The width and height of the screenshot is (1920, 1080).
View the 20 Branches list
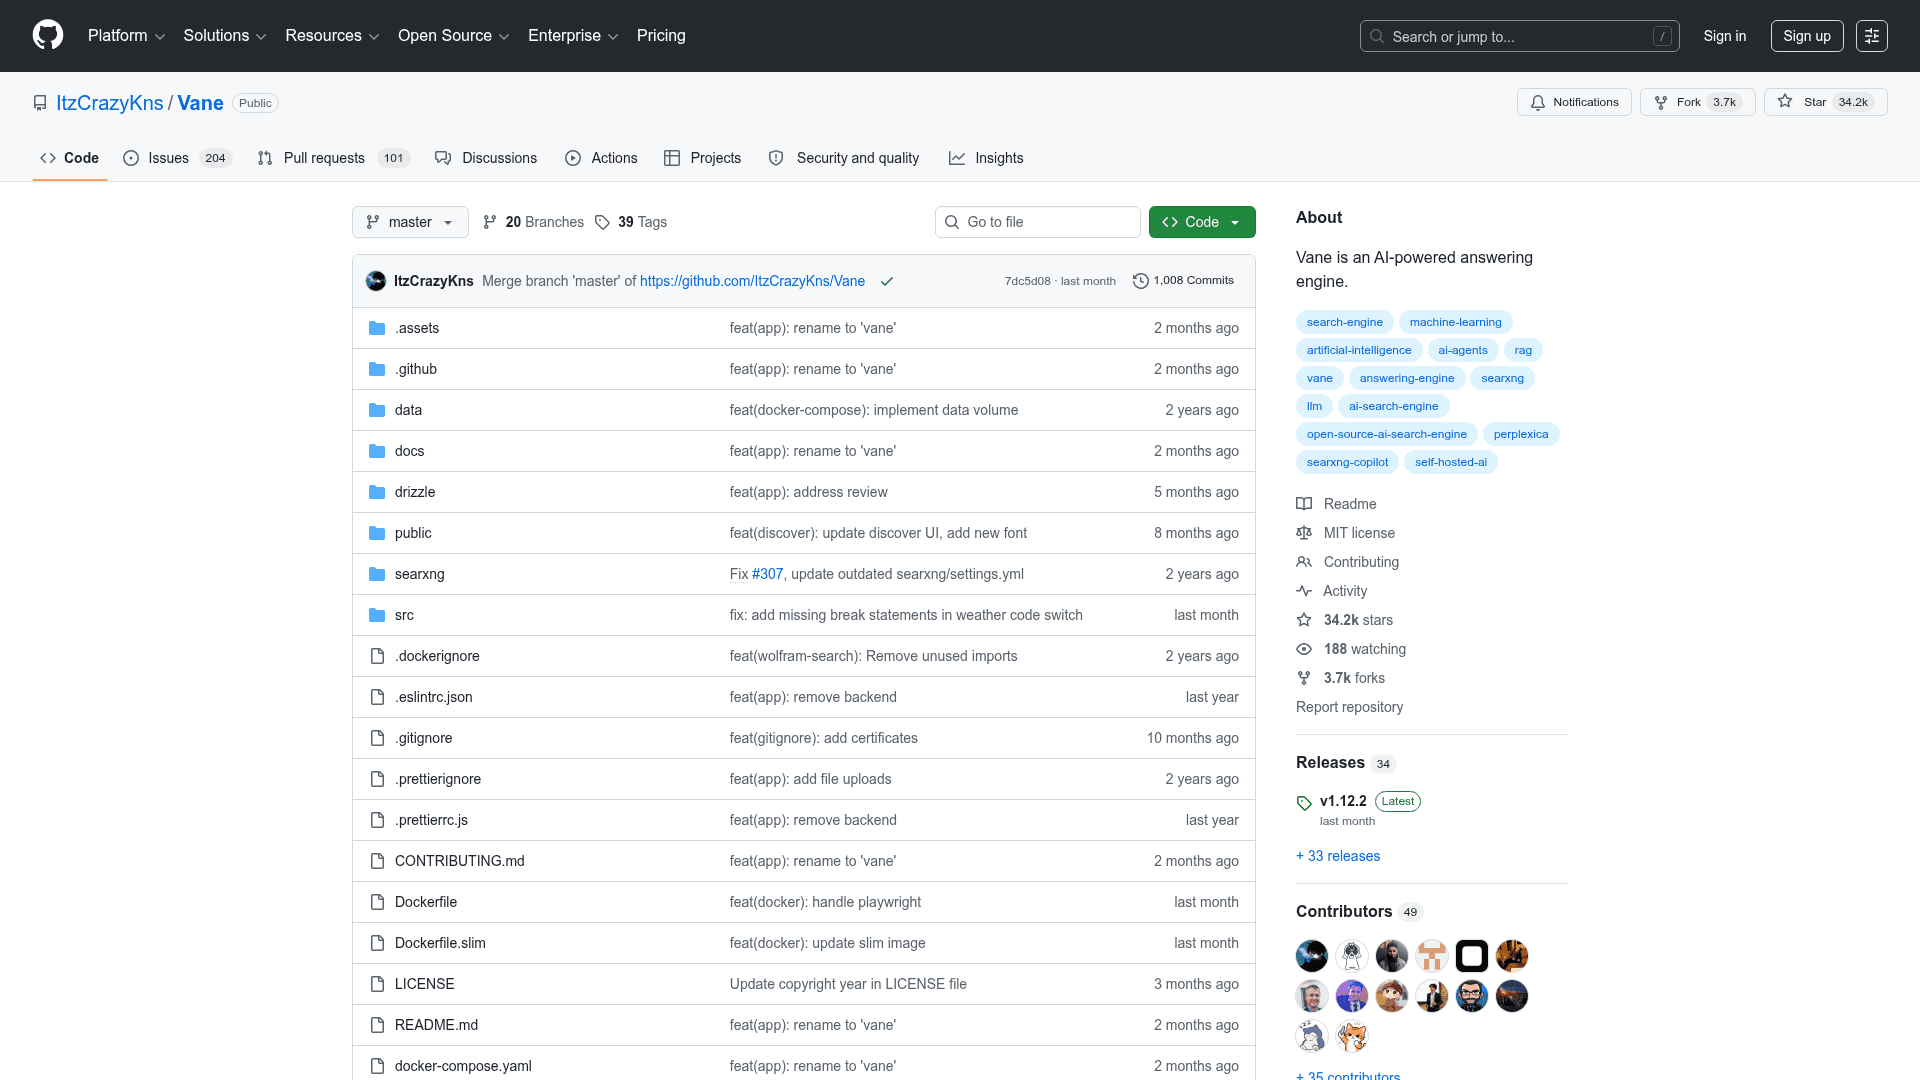point(533,222)
